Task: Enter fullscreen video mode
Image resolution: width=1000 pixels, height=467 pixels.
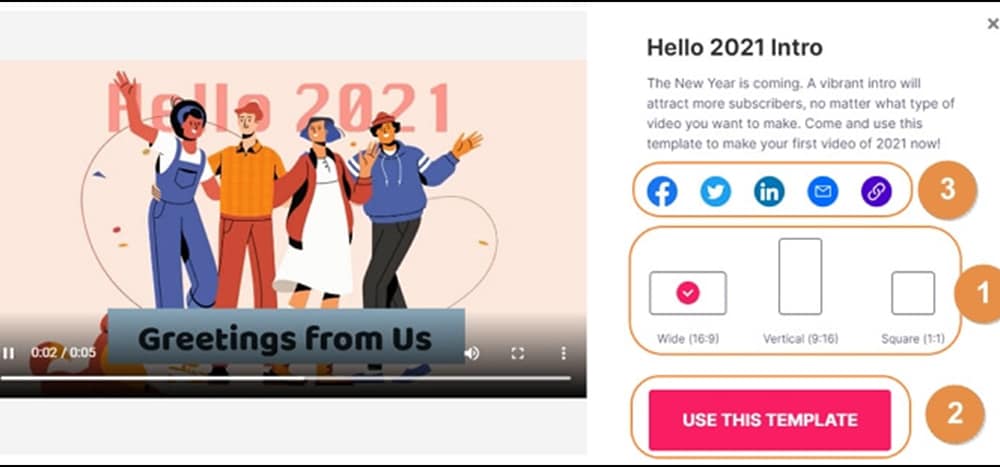Action: click(518, 353)
